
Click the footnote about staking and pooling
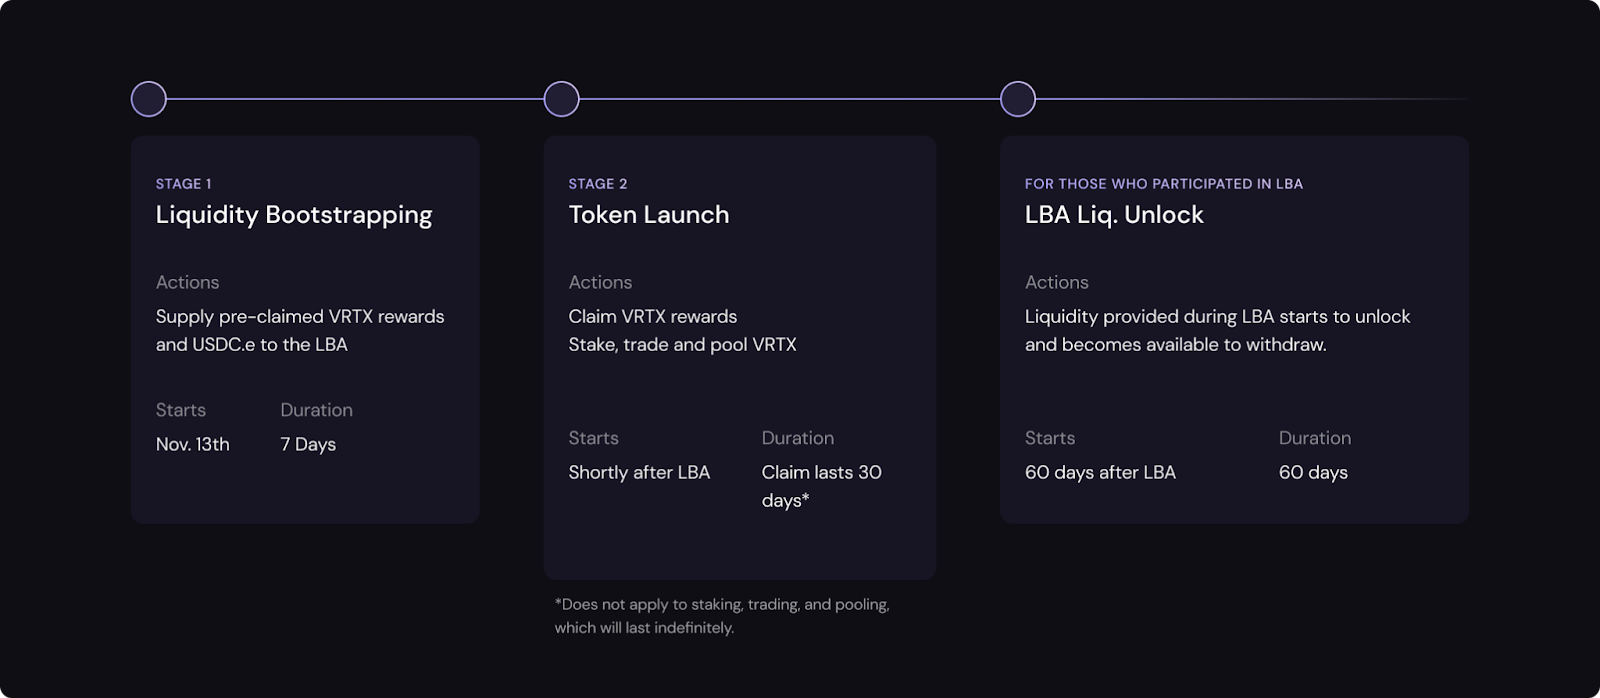coord(721,616)
